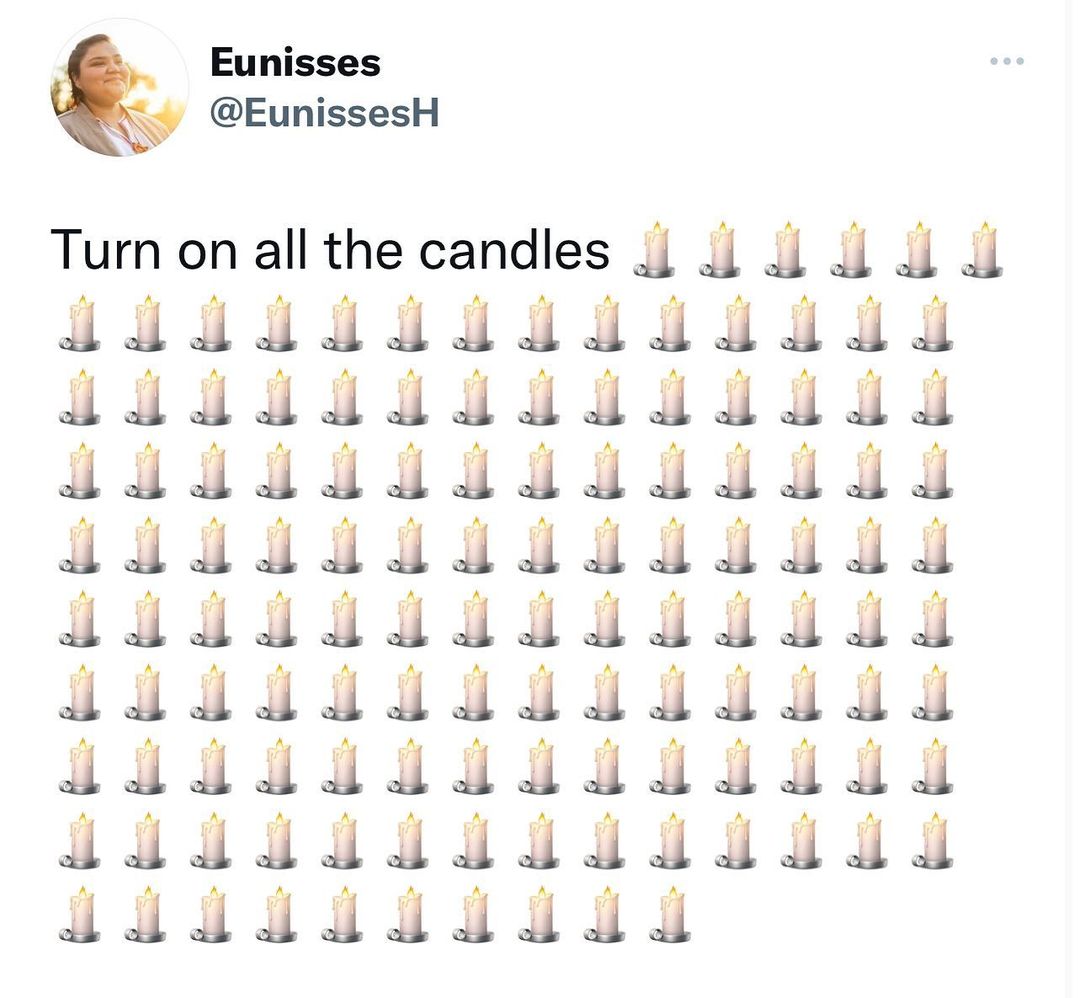Click the last candle in the second row
1080x998 pixels.
coord(933,324)
